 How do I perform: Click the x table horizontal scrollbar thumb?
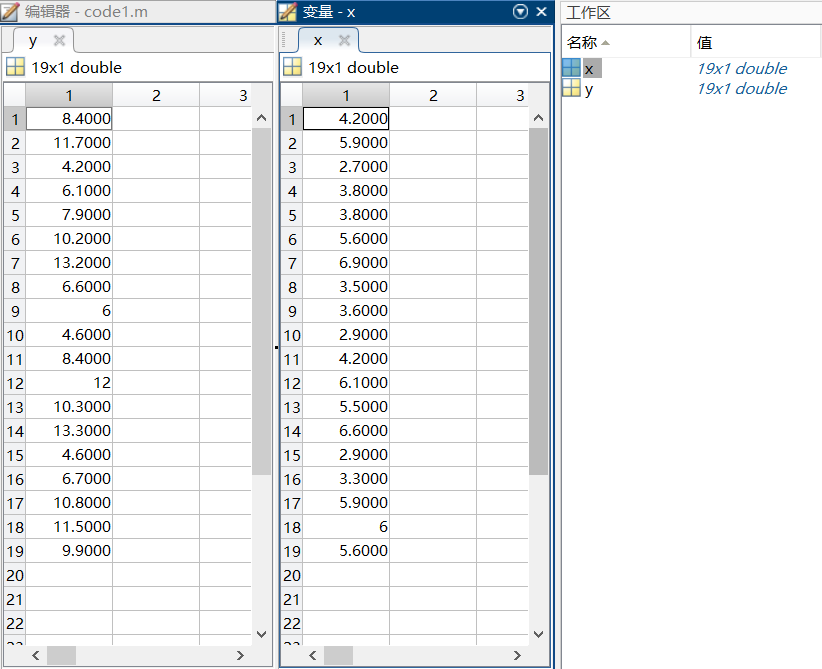pos(338,655)
